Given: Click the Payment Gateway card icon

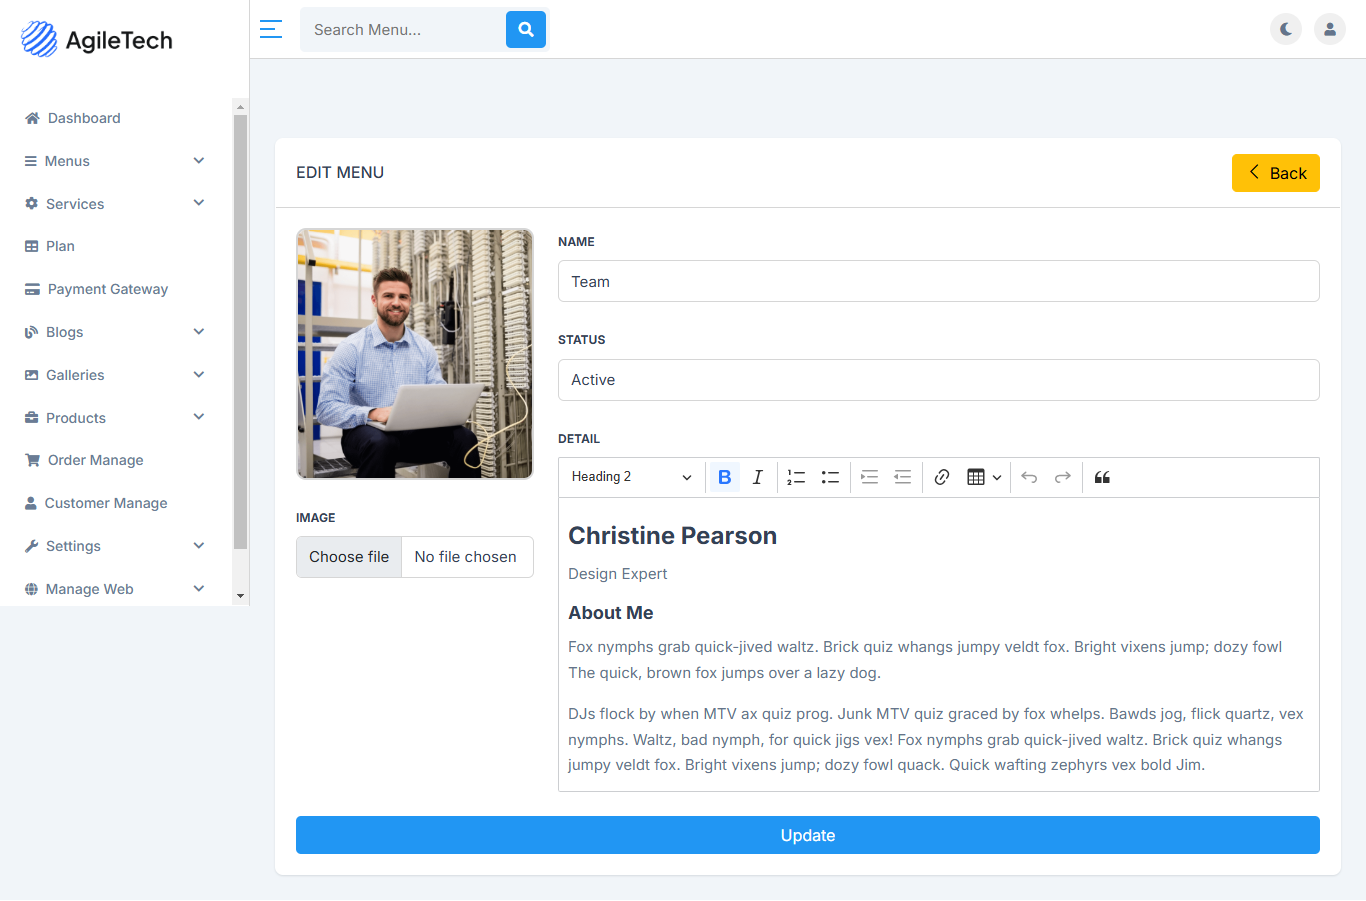Looking at the screenshot, I should pos(32,289).
